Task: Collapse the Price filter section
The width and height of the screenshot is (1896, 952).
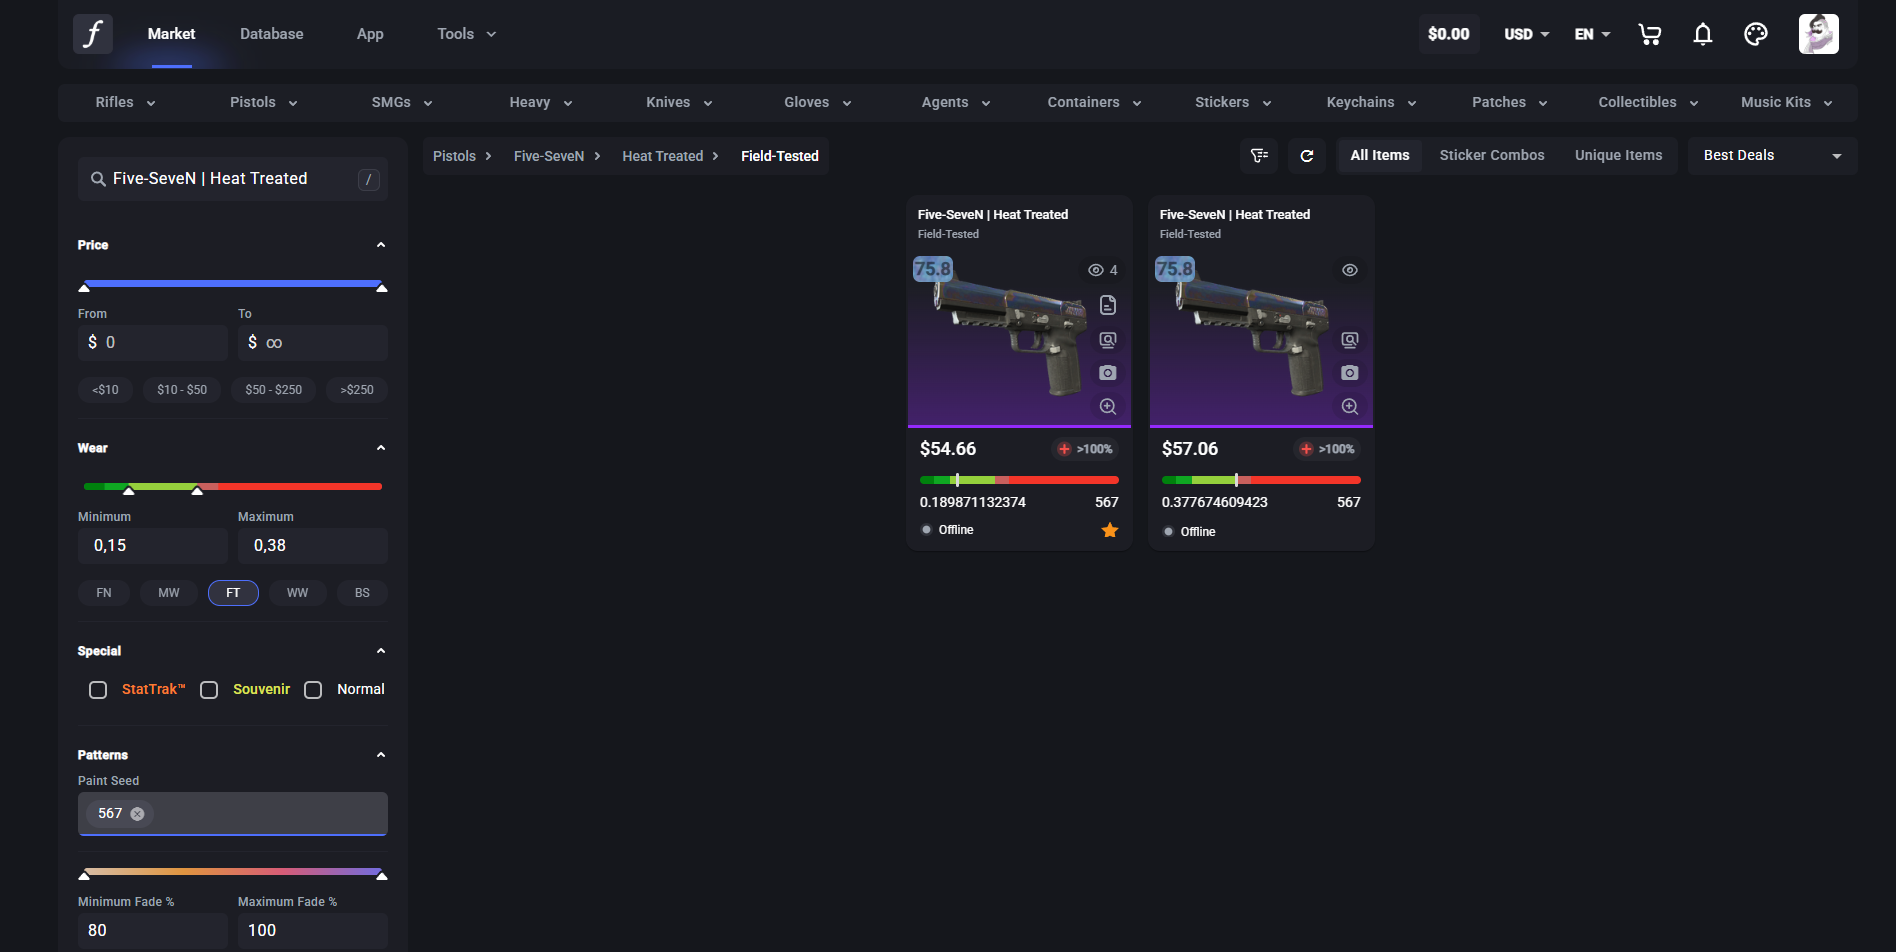Action: click(381, 245)
